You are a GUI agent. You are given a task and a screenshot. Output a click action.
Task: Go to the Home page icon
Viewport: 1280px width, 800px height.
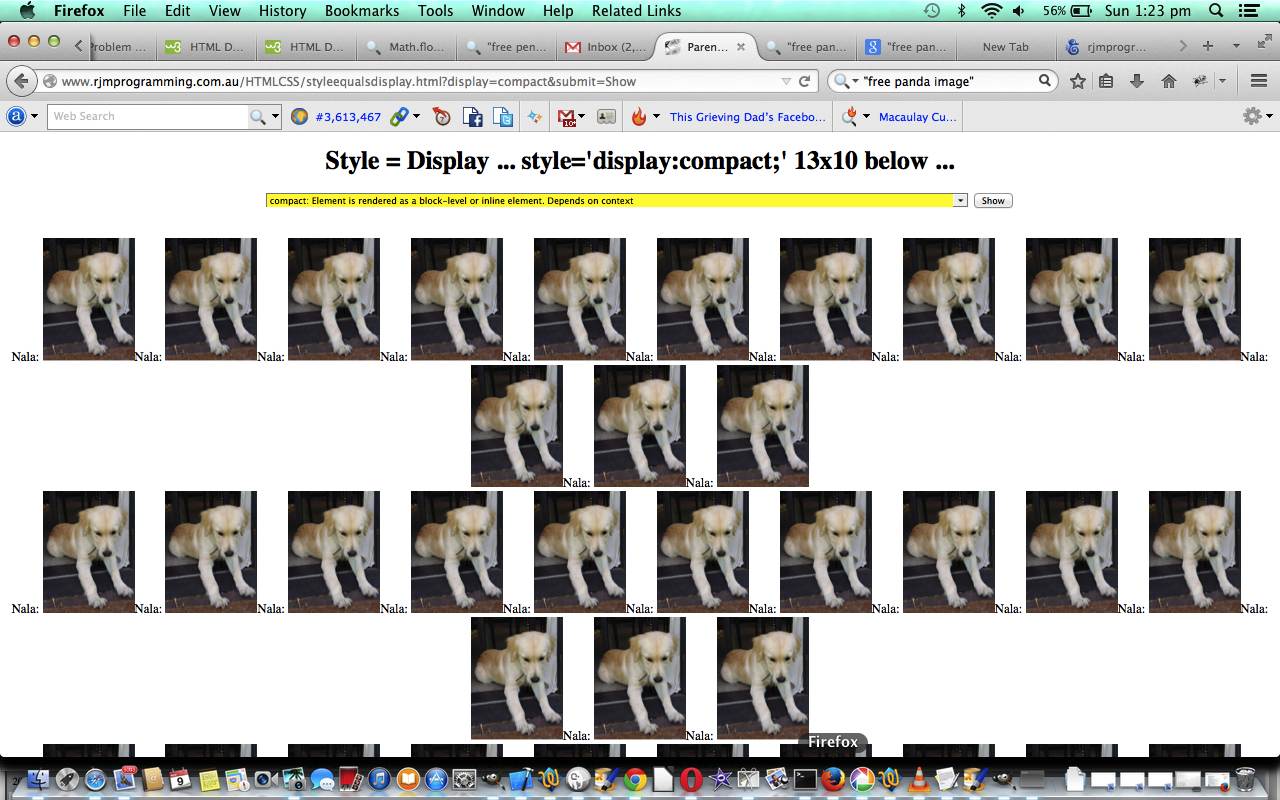tap(1167, 81)
